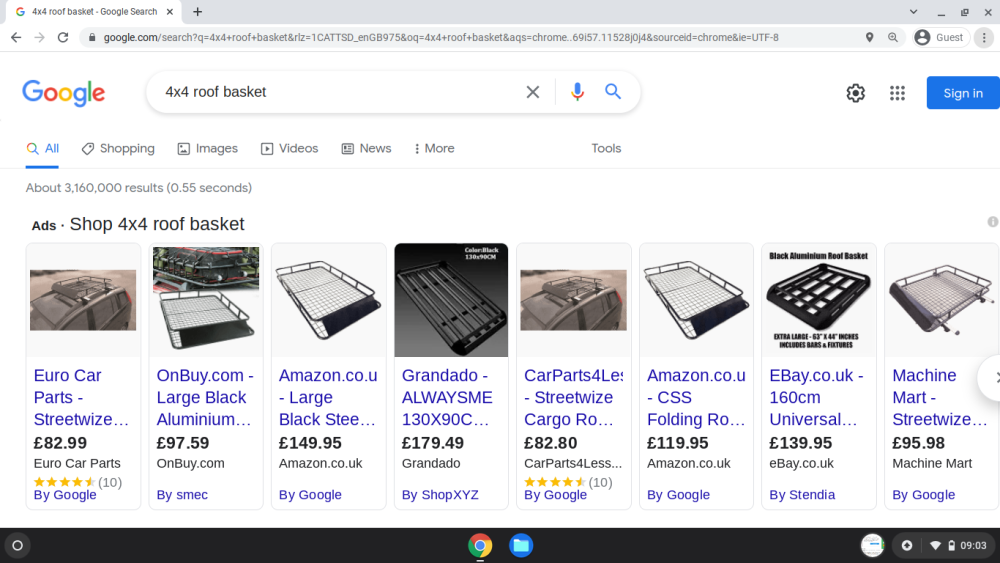
Task: Click the OnBuy.com roof basket image
Action: 206,298
